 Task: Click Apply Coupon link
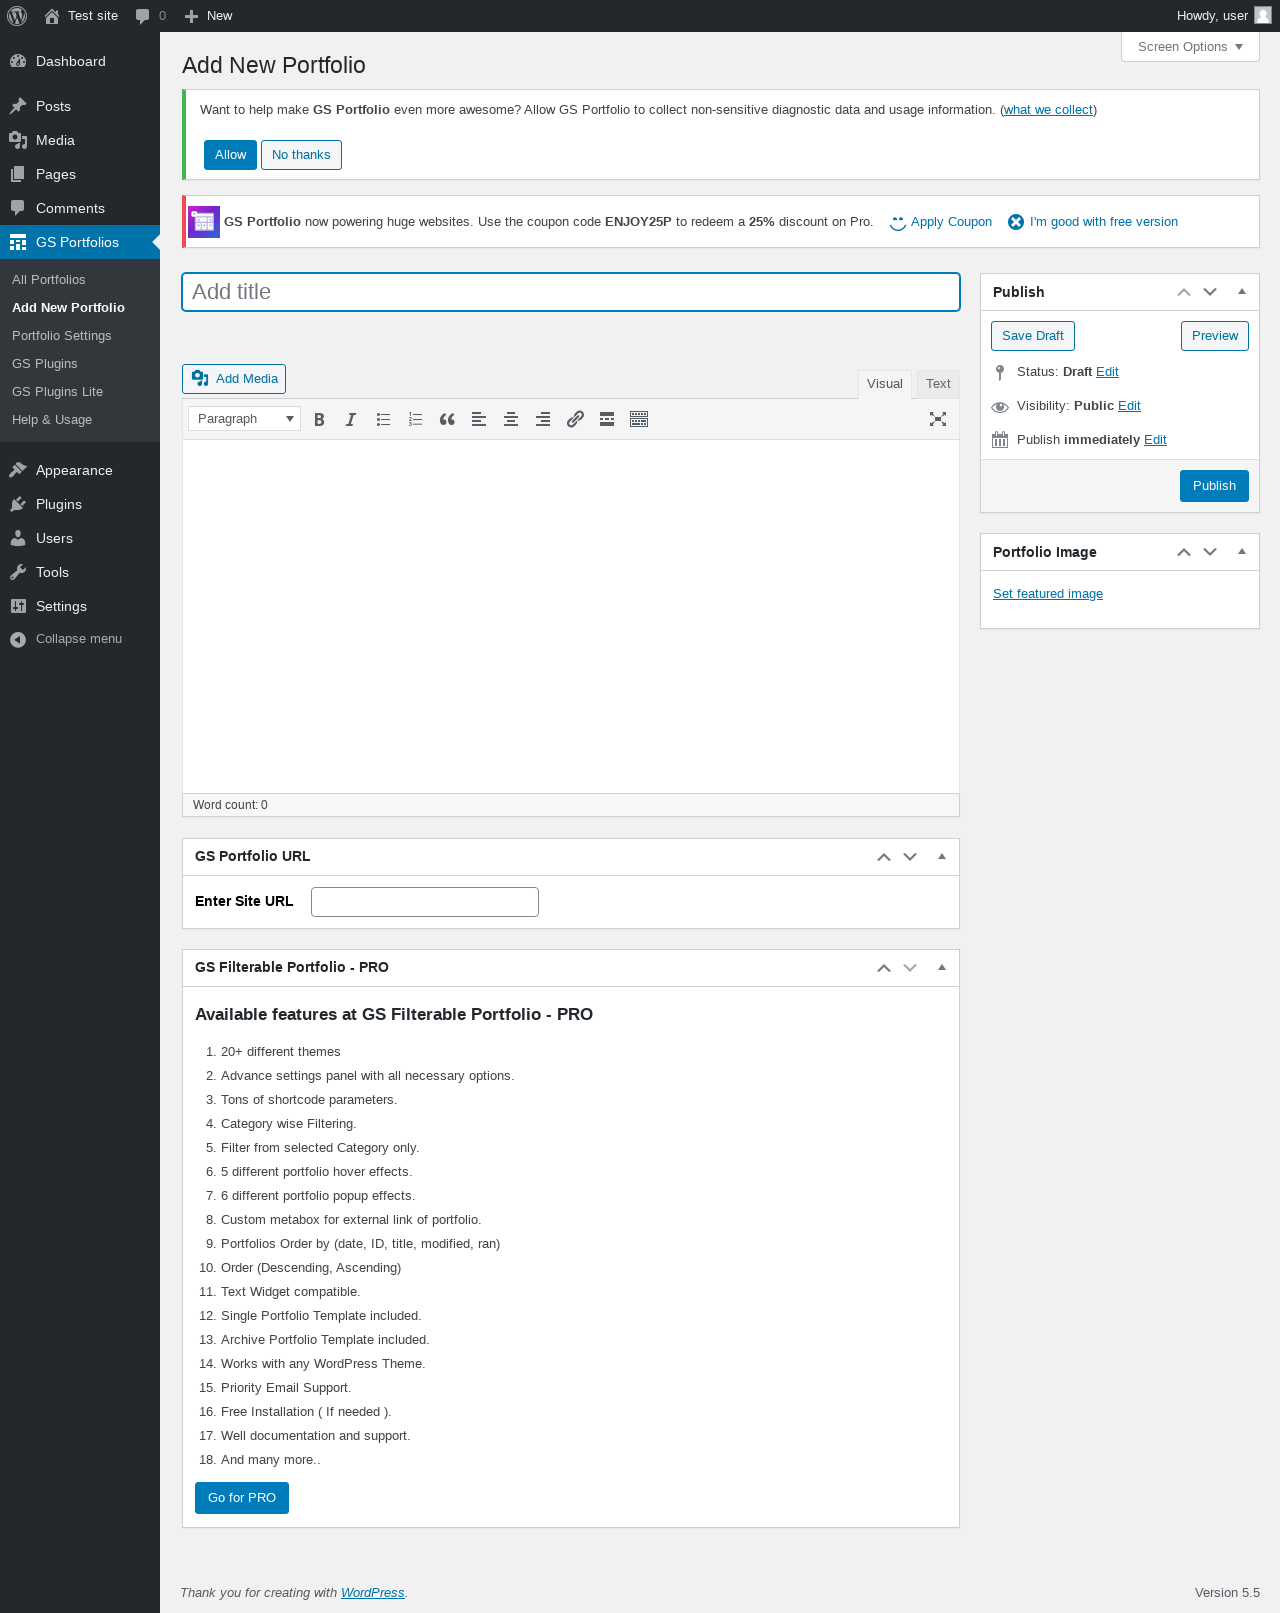(x=940, y=222)
